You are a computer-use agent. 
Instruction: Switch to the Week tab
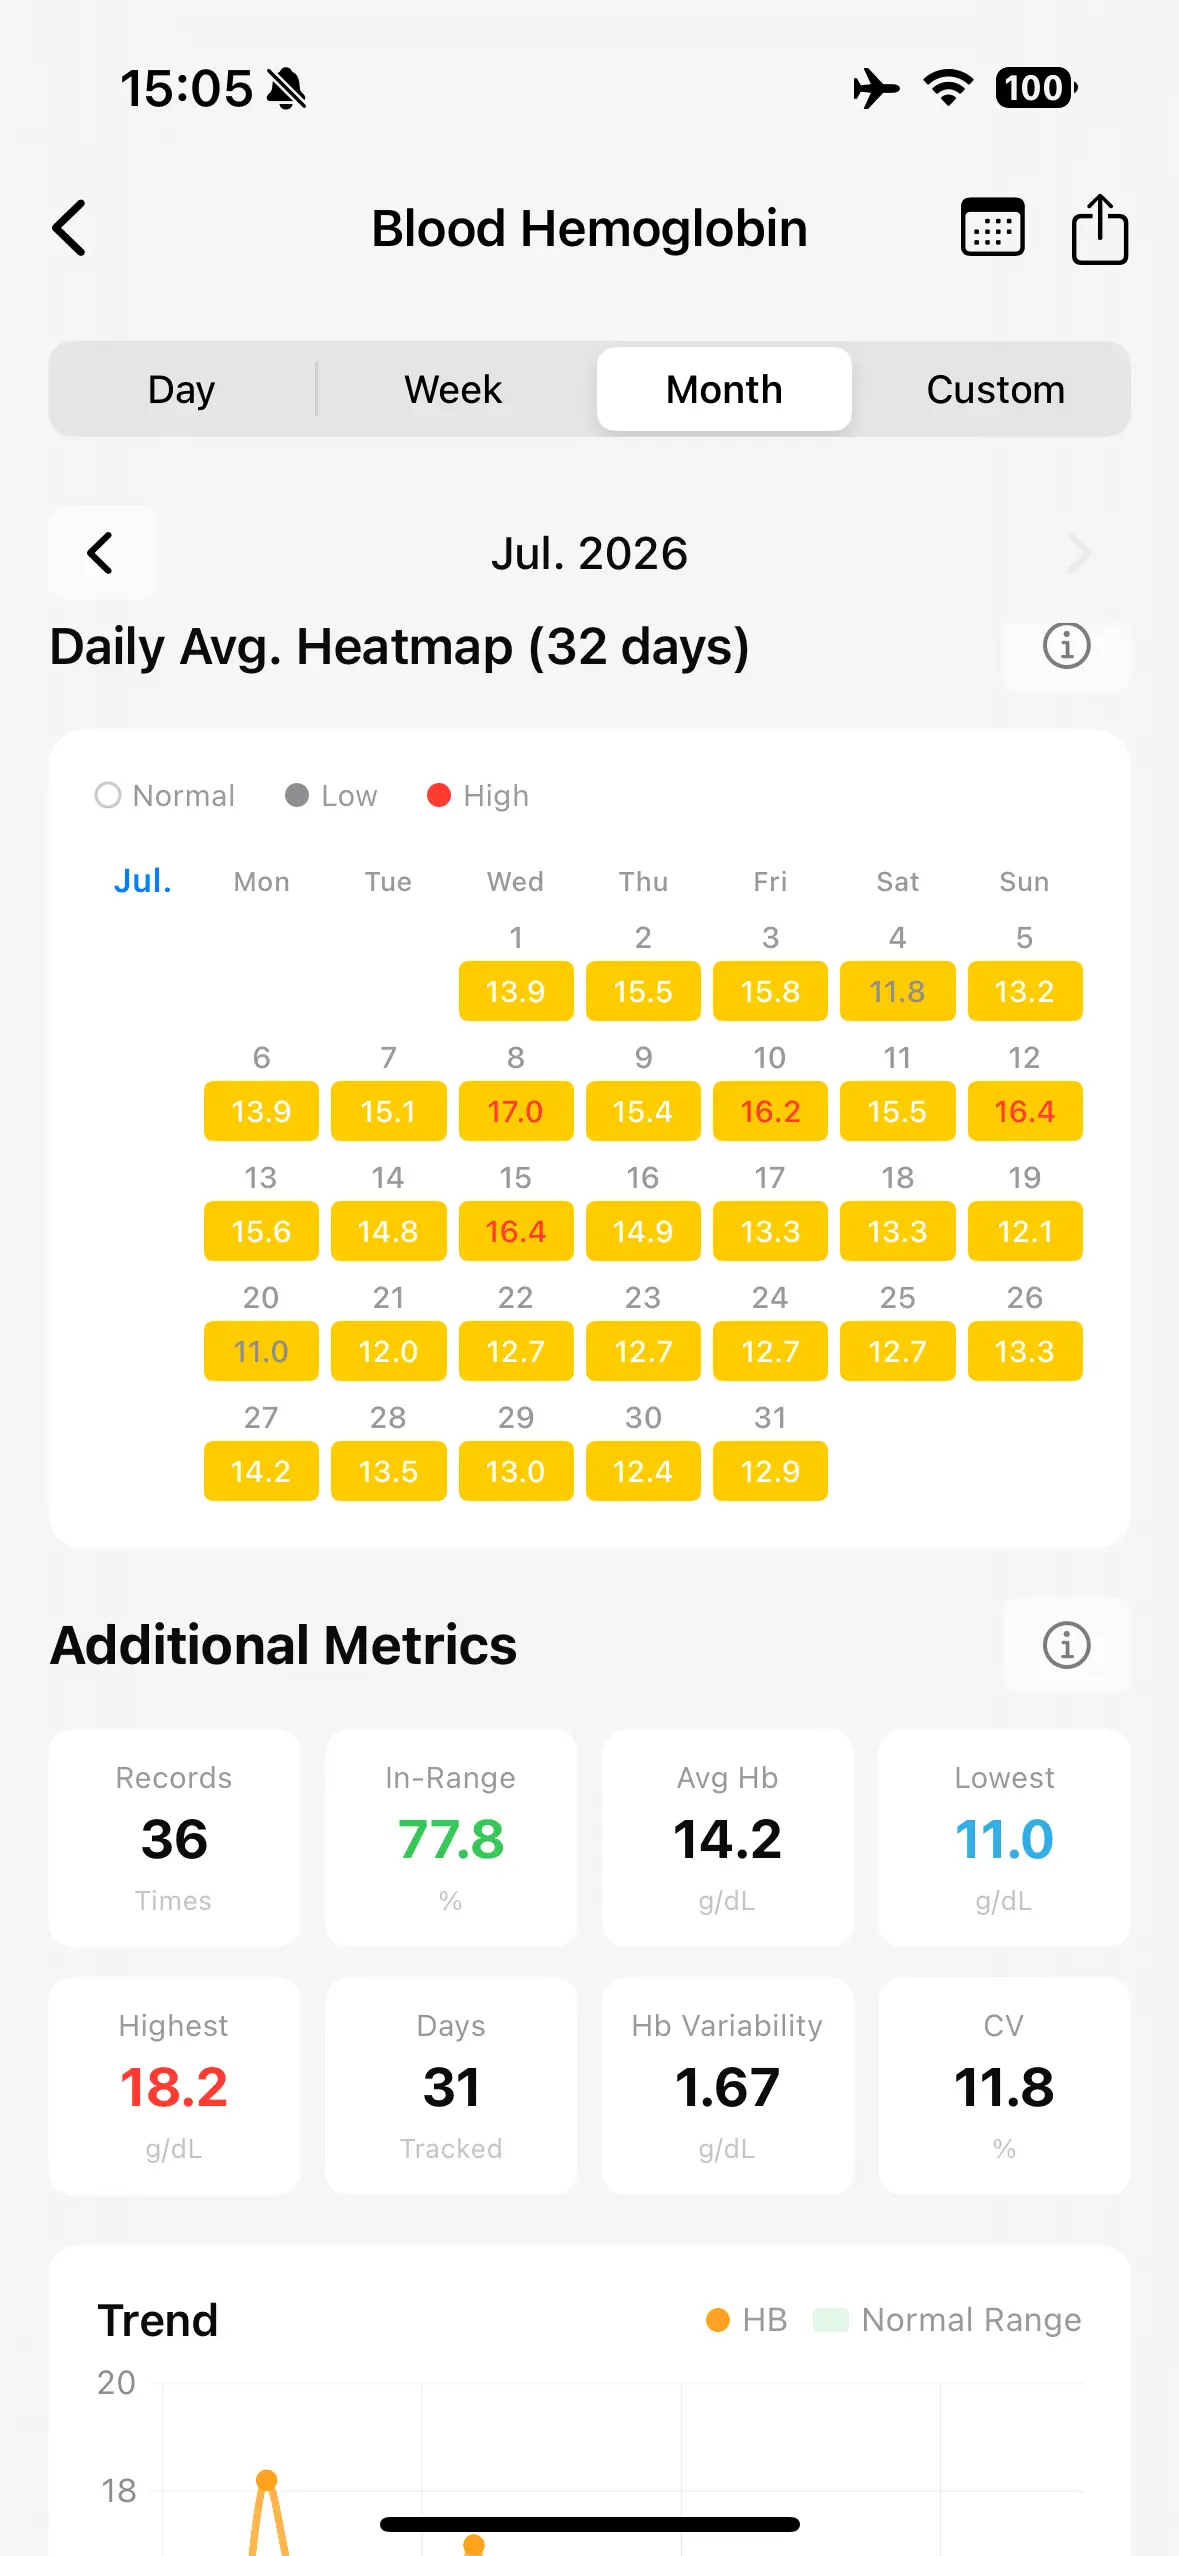click(x=453, y=389)
